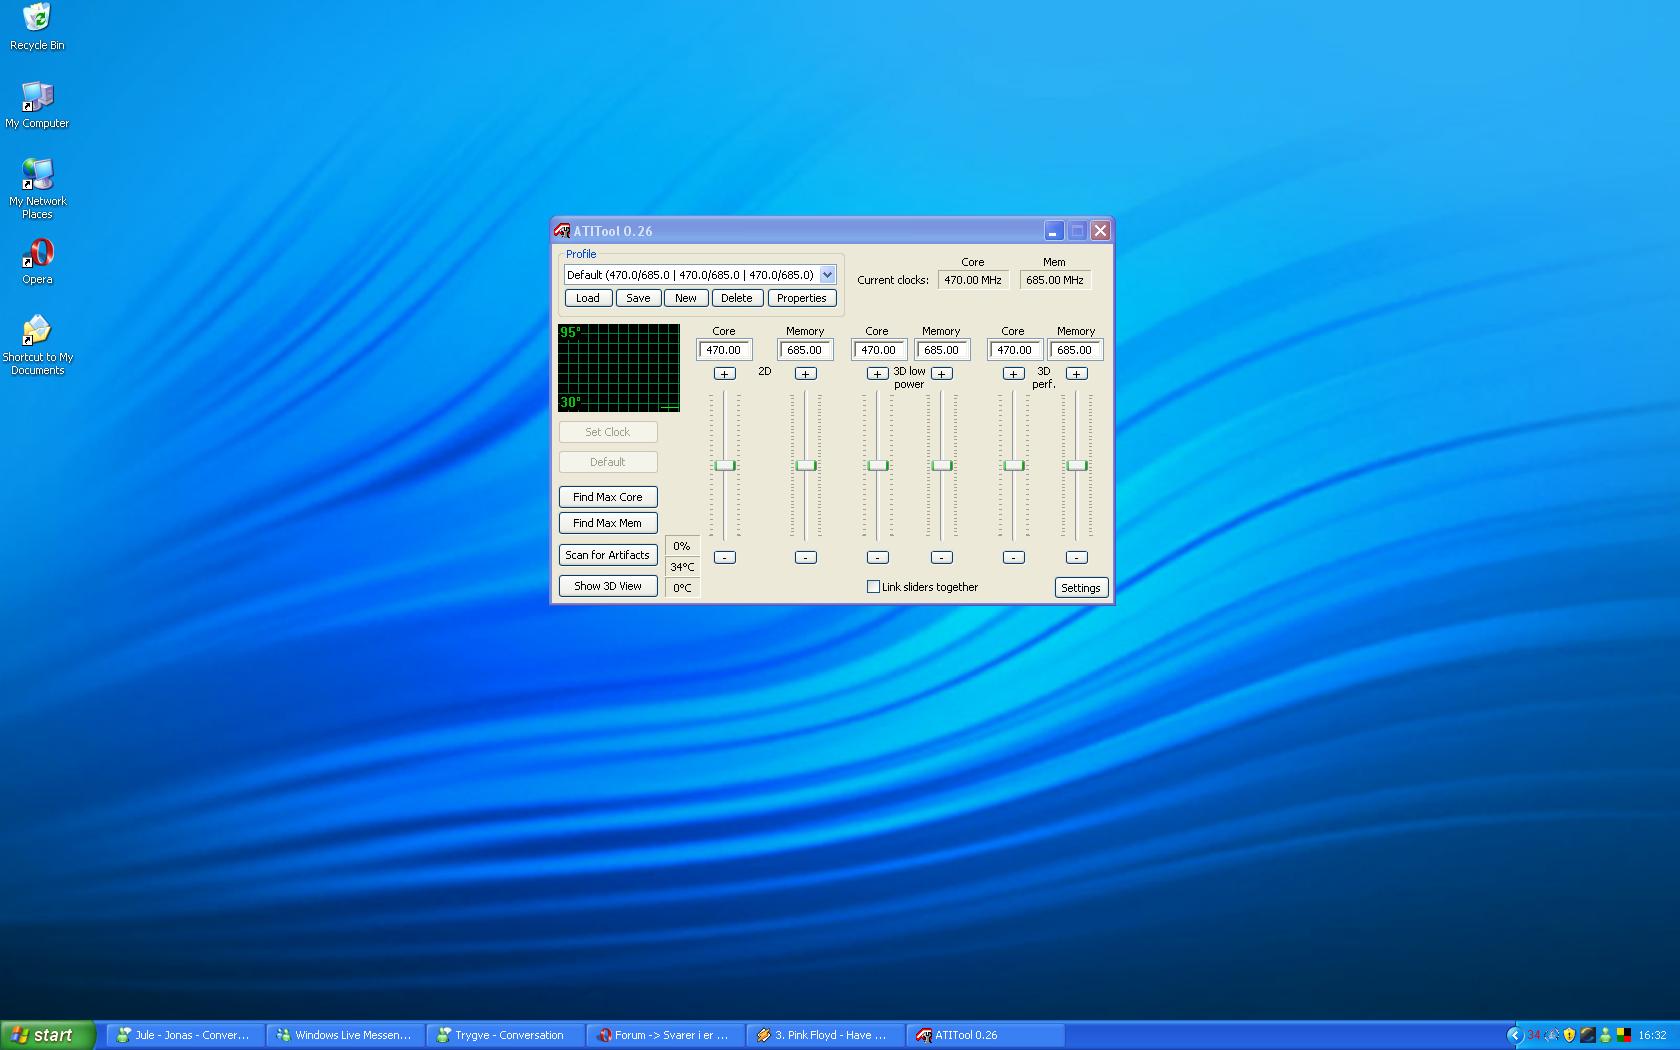Start Scan for Artifacts

tap(608, 555)
